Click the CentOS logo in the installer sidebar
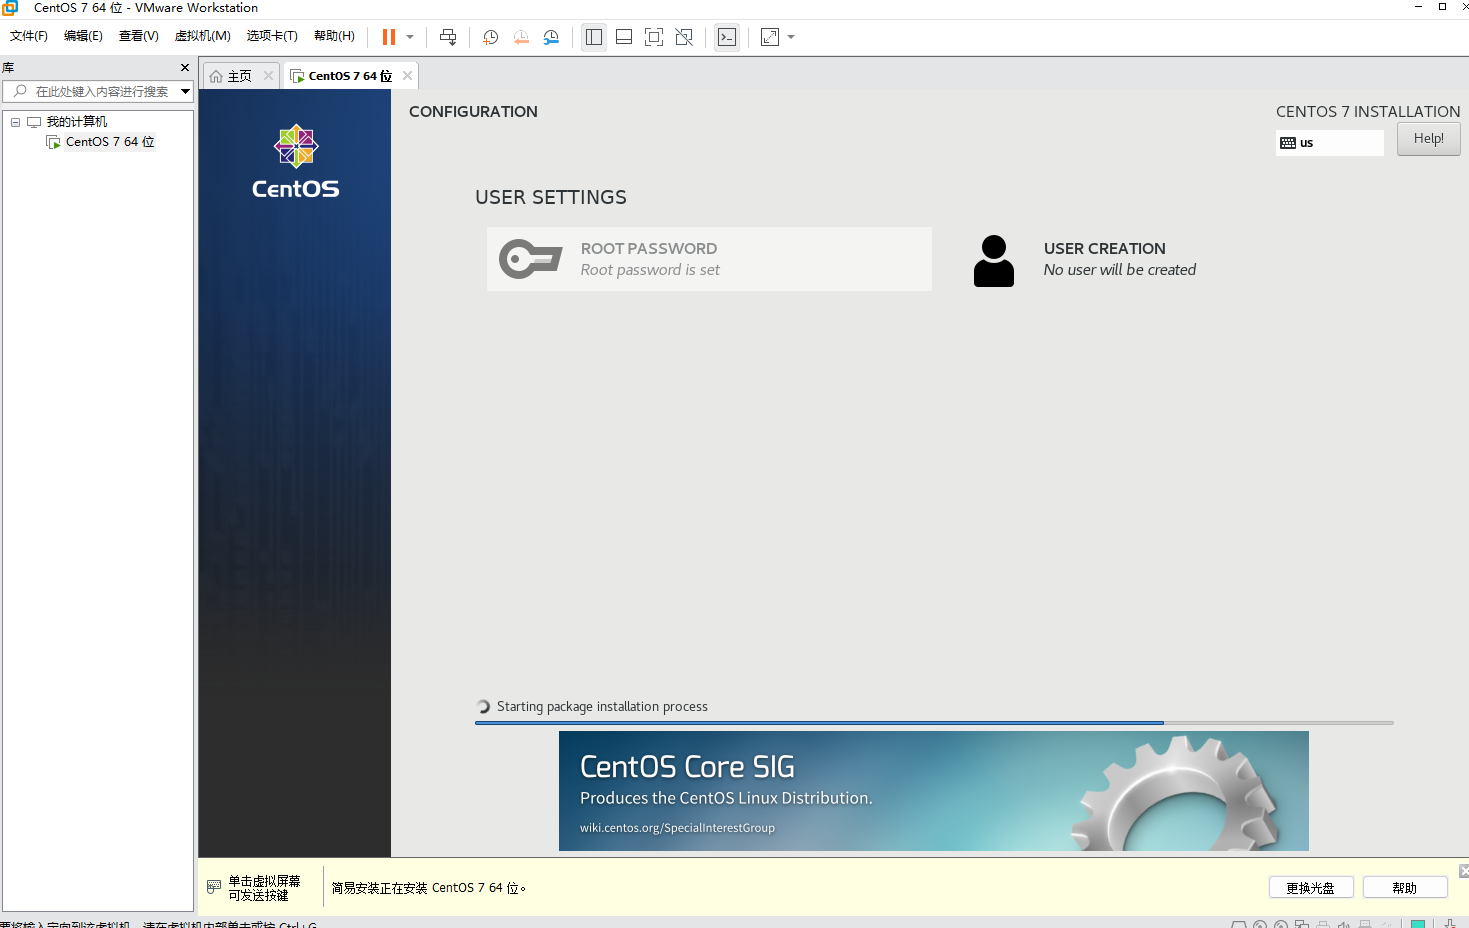The image size is (1469, 928). coord(296,162)
